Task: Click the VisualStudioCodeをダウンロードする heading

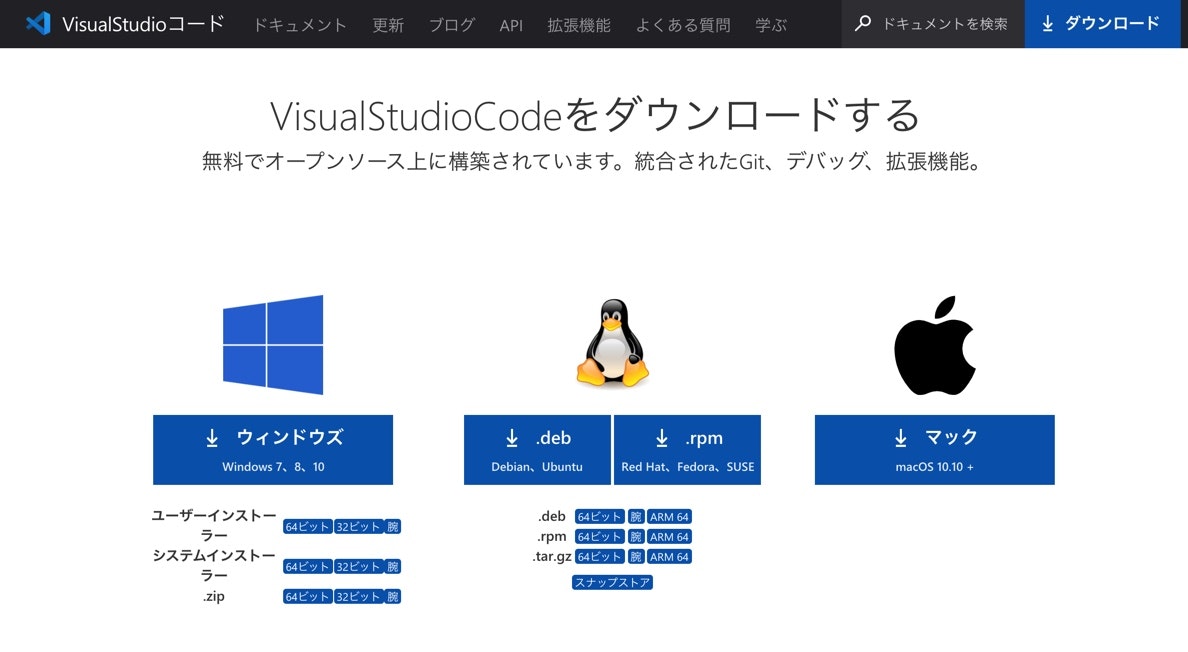Action: pos(595,115)
